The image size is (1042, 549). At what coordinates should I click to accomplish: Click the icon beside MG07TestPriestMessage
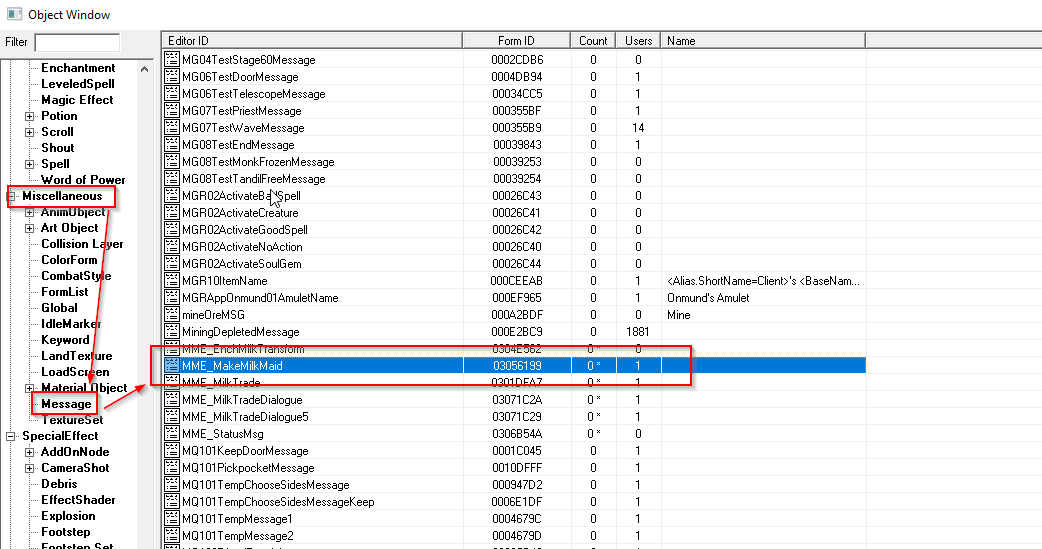click(x=172, y=110)
